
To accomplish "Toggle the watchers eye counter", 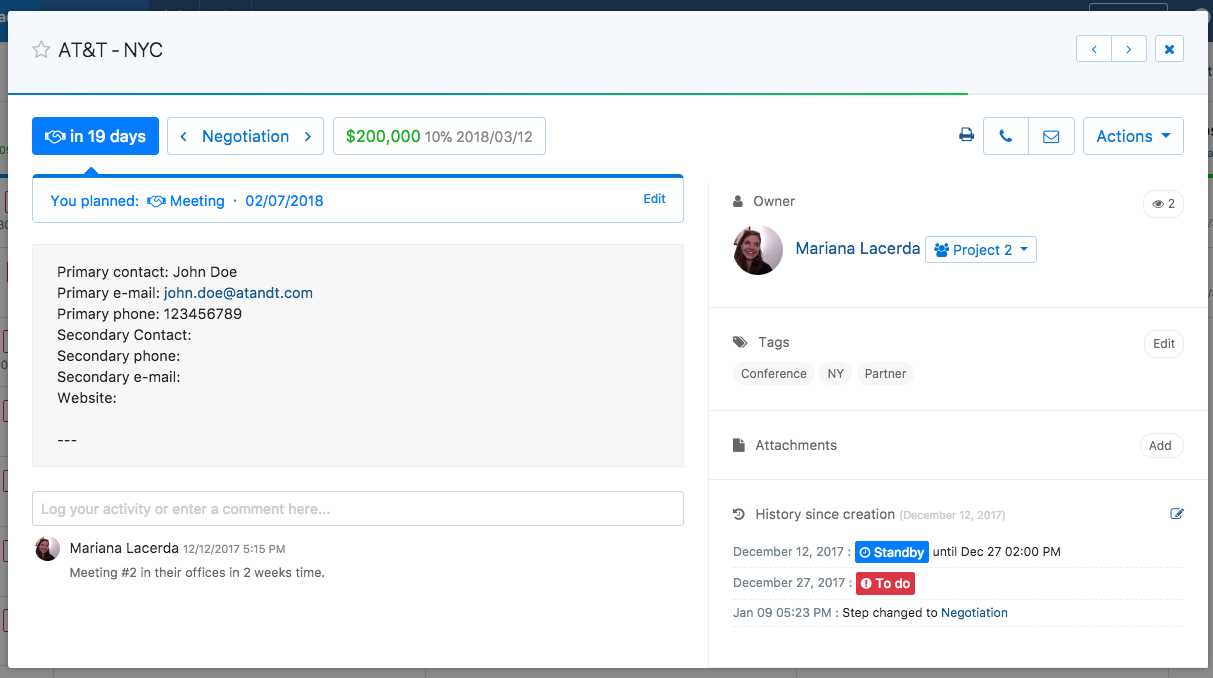I will pyautogui.click(x=1163, y=204).
